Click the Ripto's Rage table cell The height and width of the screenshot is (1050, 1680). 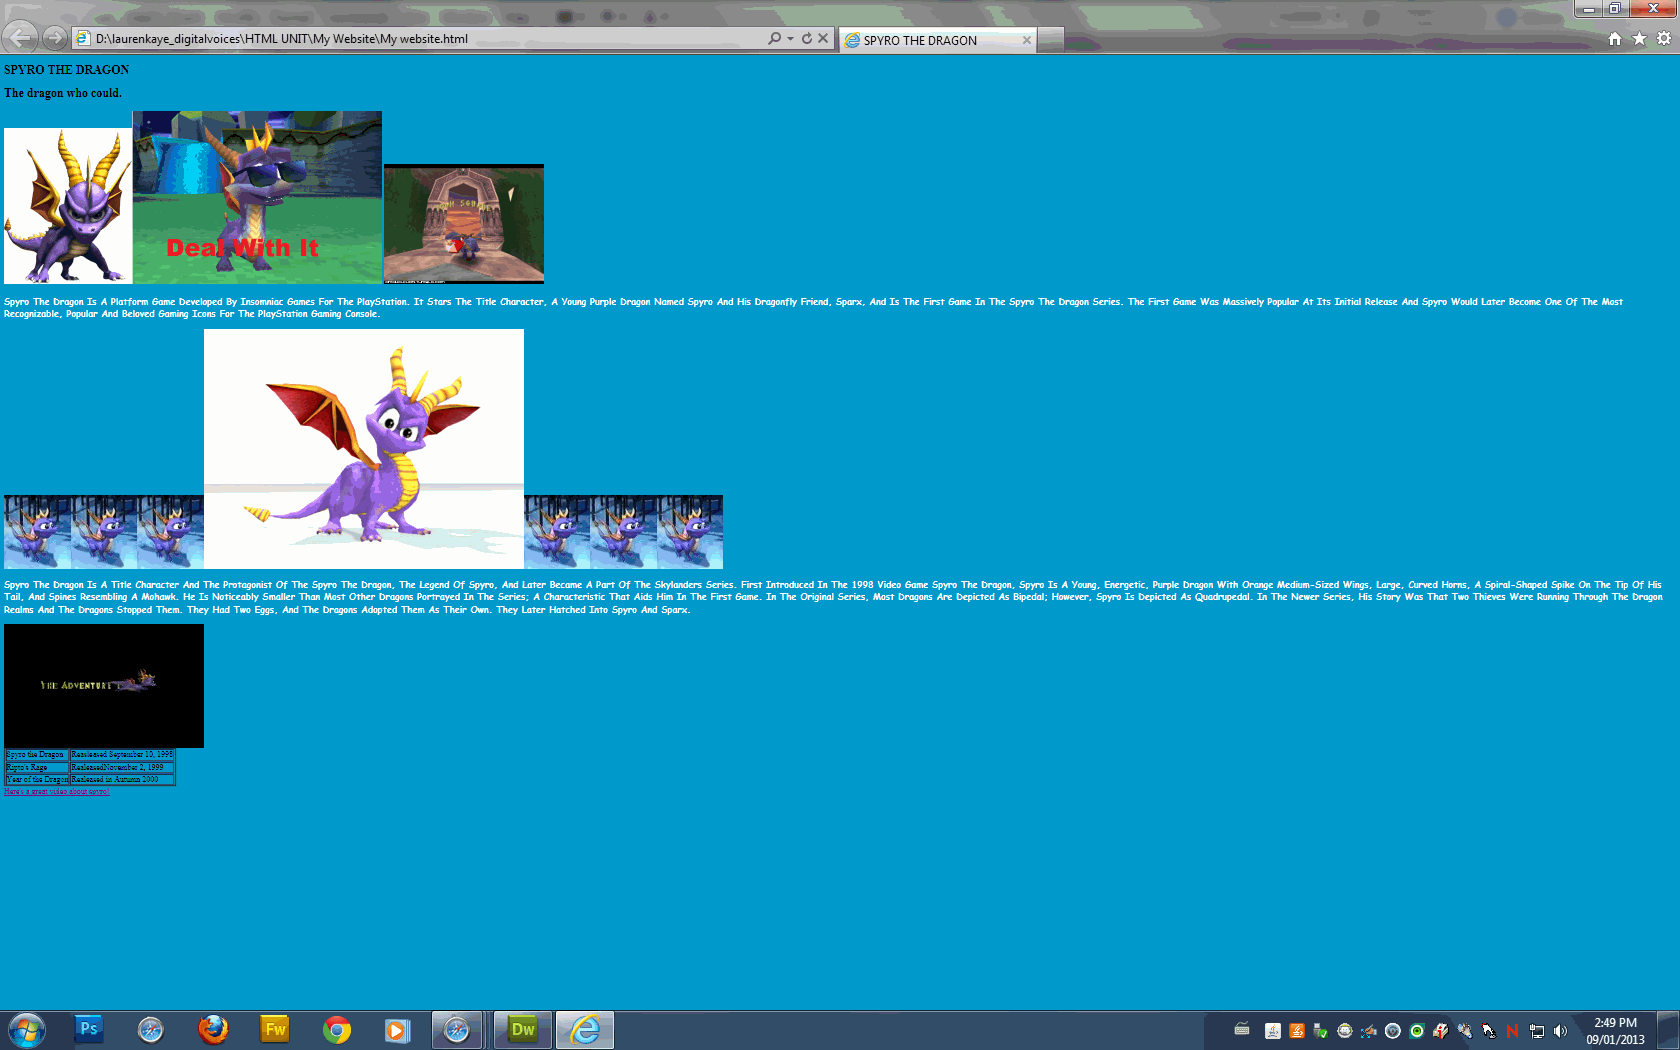(37, 767)
